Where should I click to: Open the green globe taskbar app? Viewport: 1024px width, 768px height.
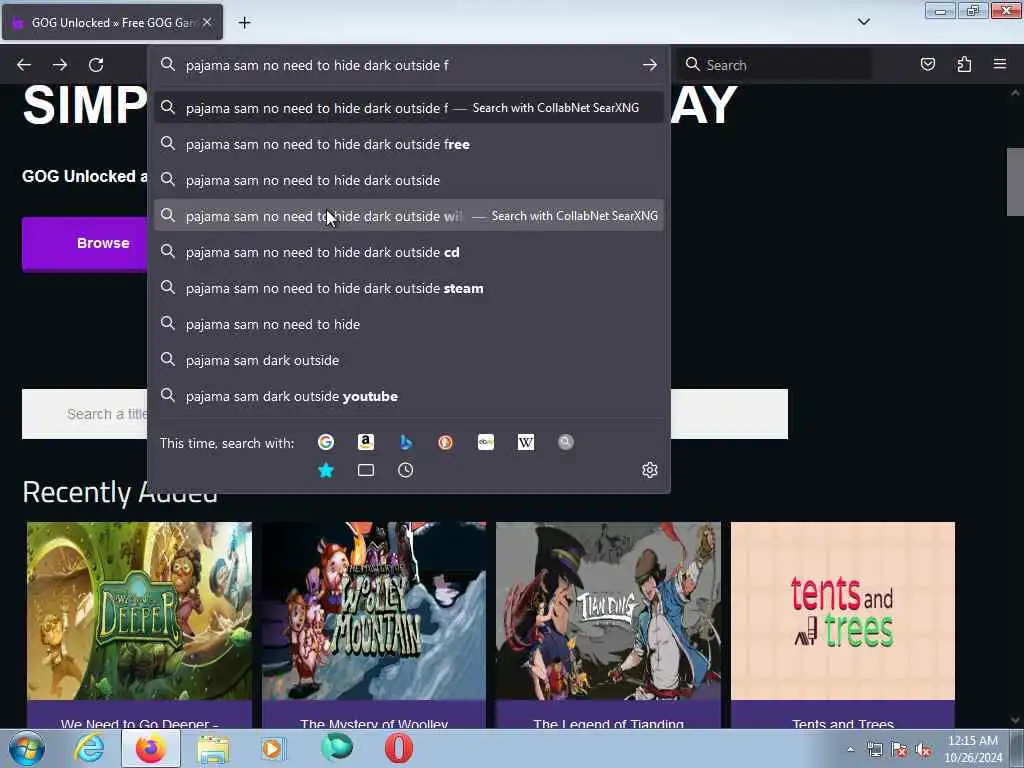click(337, 748)
